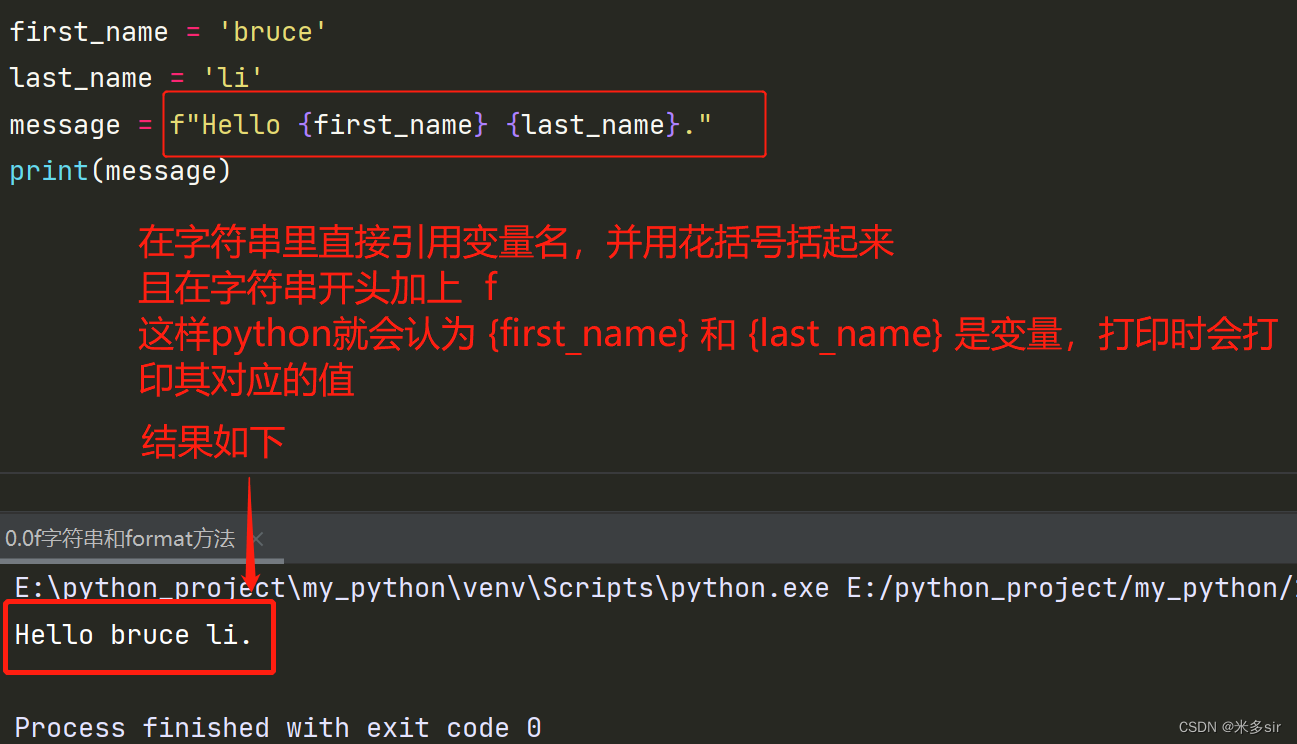The width and height of the screenshot is (1297, 744).
Task: Click the equals sign after first_name
Action: click(x=192, y=31)
